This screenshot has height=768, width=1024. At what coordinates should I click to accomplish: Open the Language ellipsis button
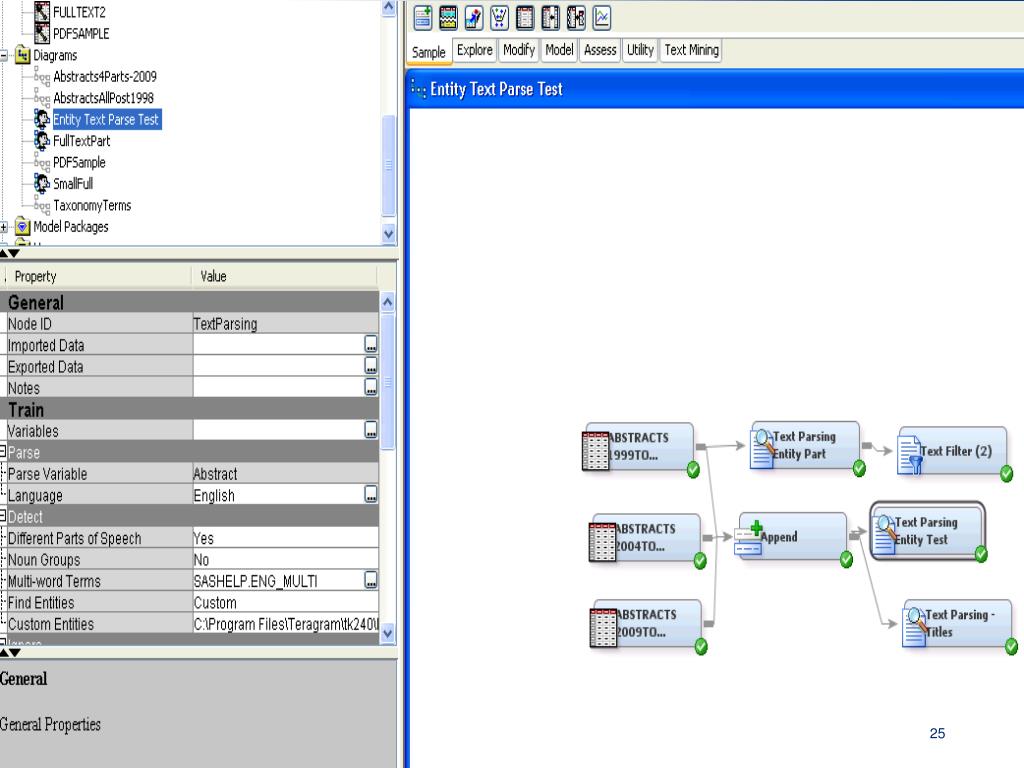[370, 494]
